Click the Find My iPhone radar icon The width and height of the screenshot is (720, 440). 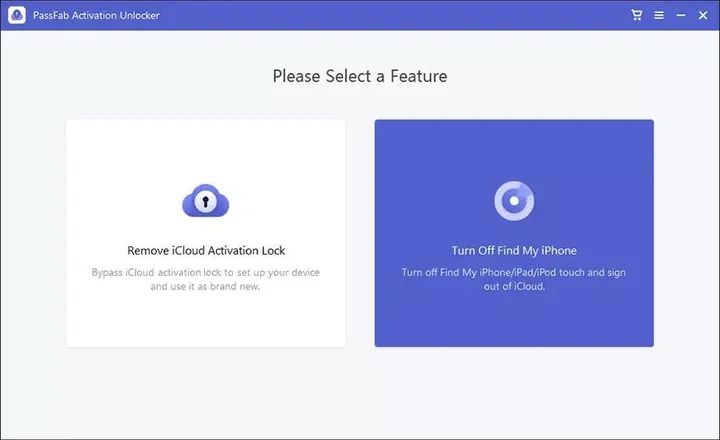(514, 201)
